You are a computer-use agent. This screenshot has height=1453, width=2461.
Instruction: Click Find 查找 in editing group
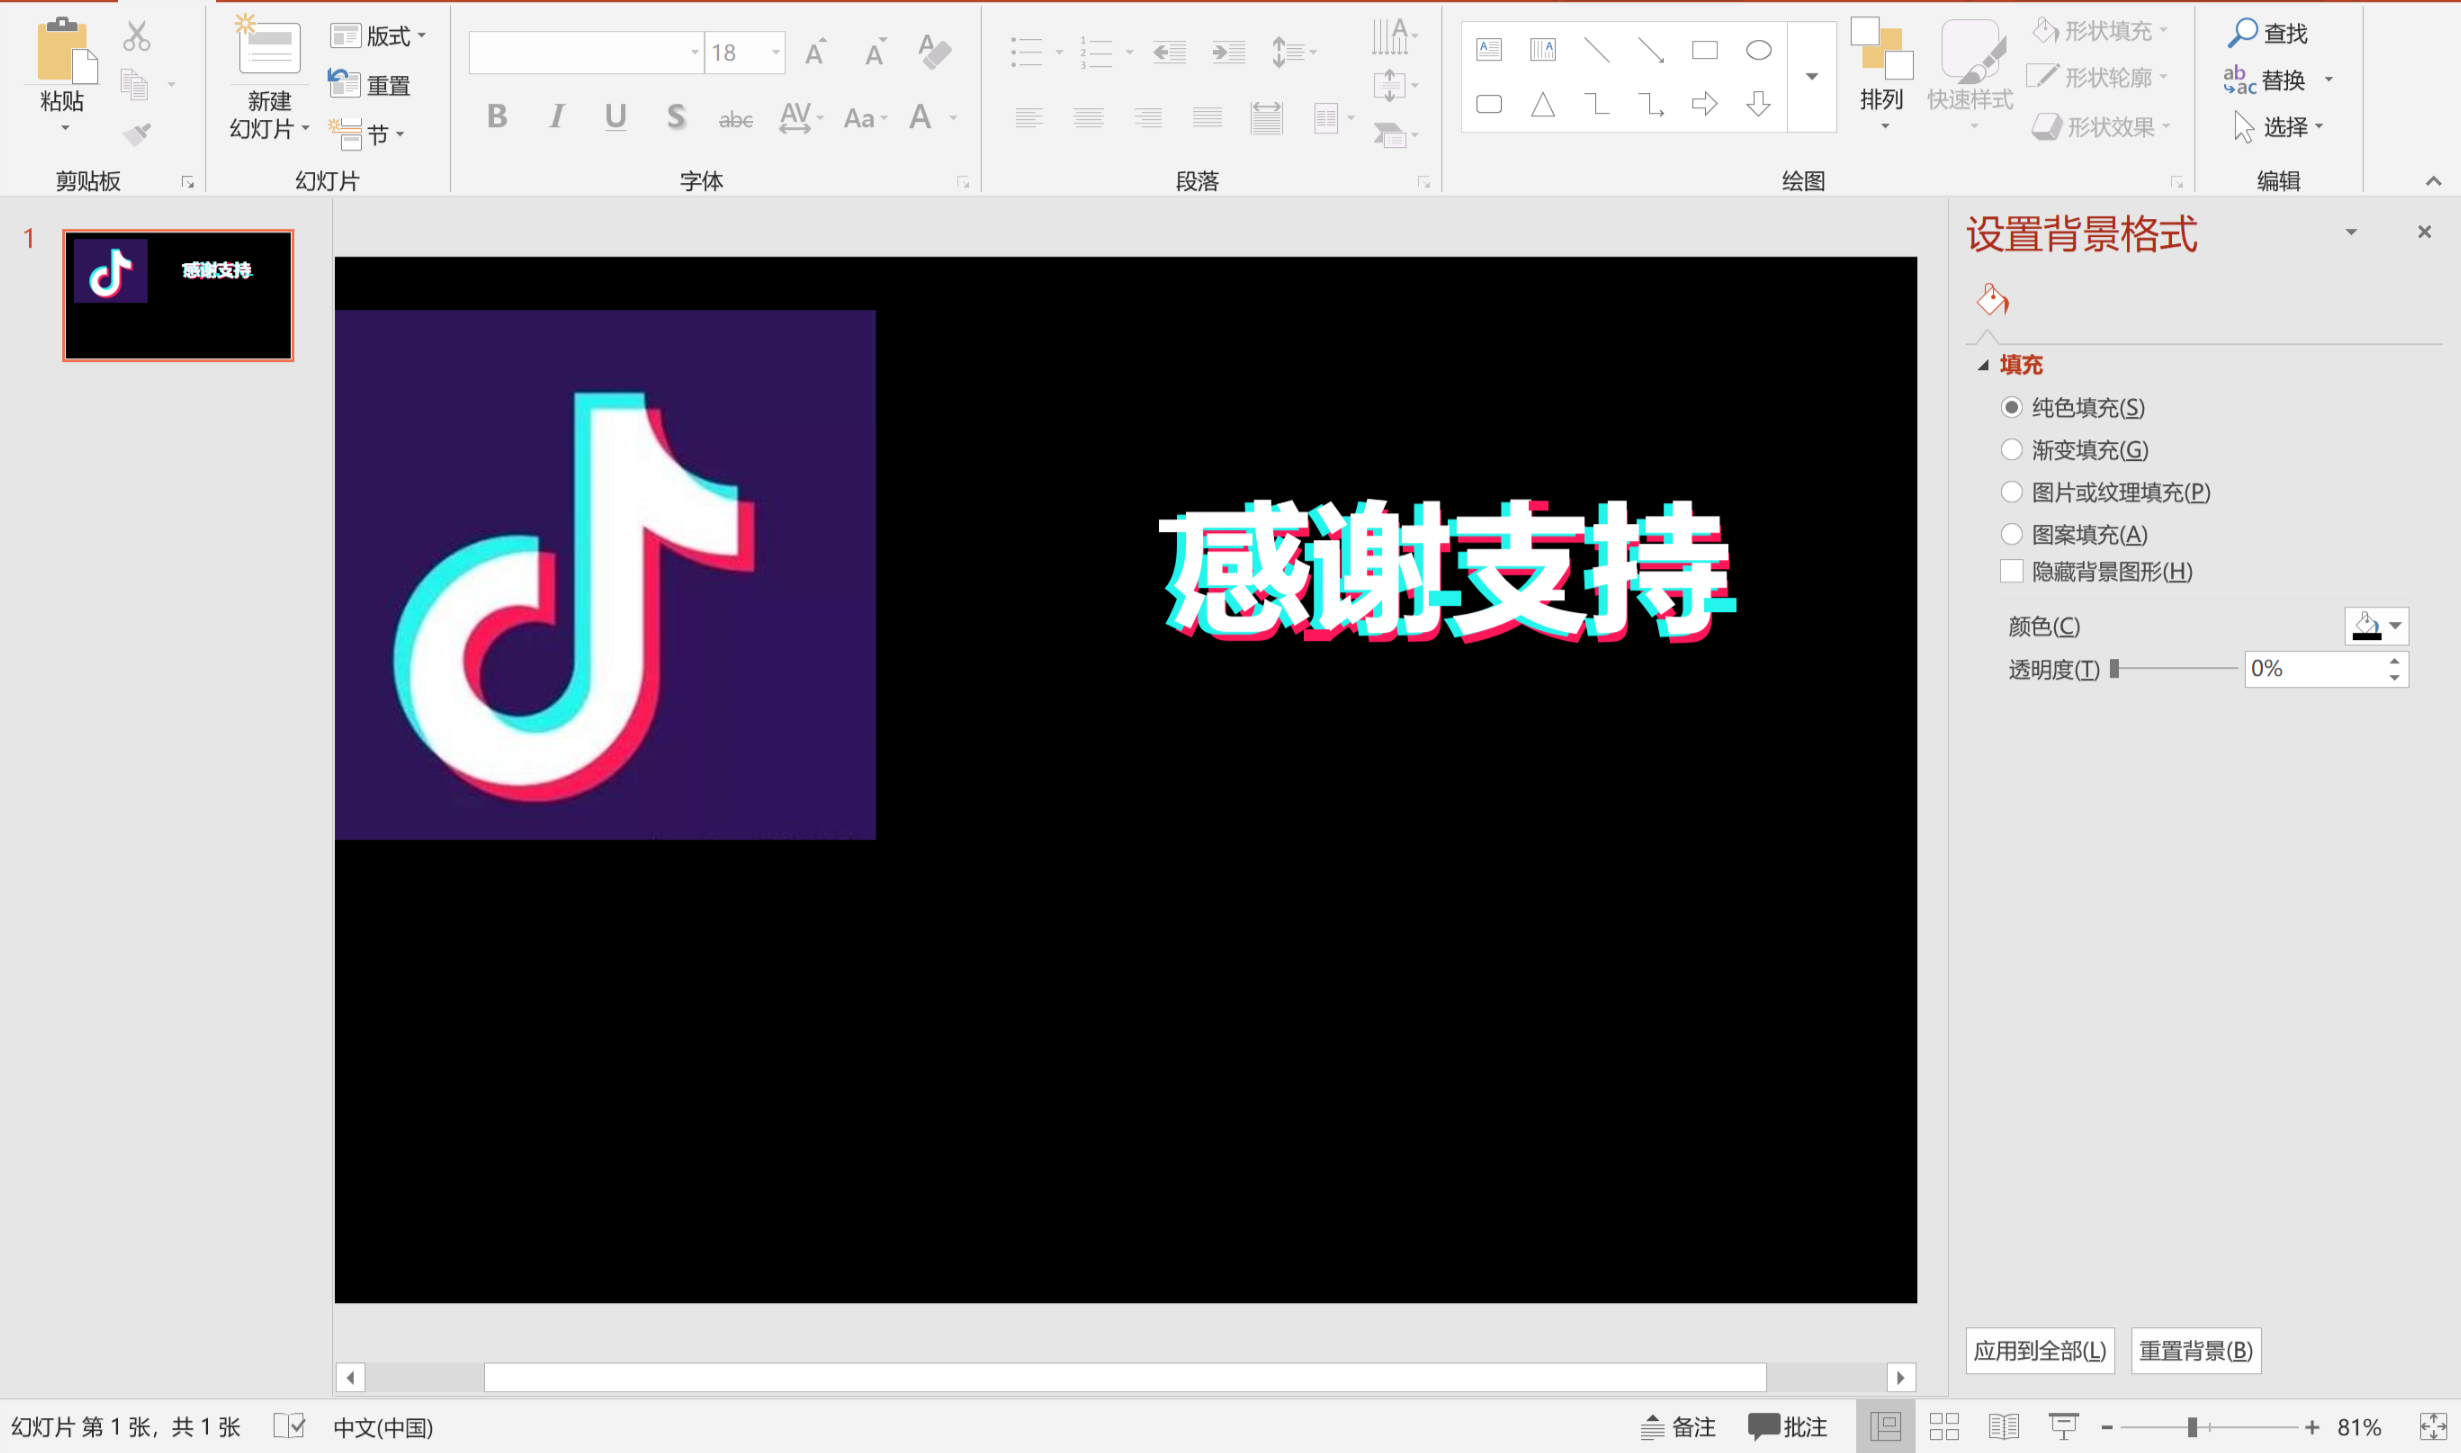pyautogui.click(x=2267, y=33)
